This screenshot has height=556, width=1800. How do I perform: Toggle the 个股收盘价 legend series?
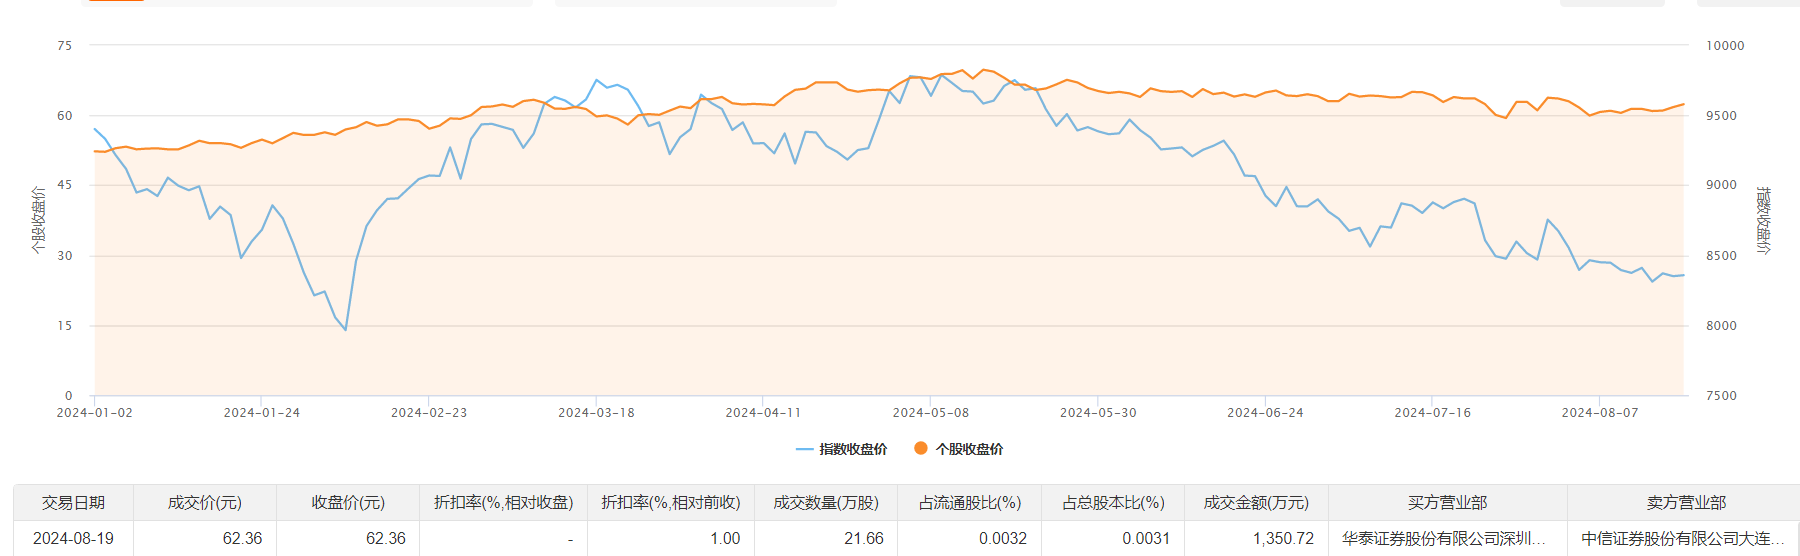[x=959, y=449]
